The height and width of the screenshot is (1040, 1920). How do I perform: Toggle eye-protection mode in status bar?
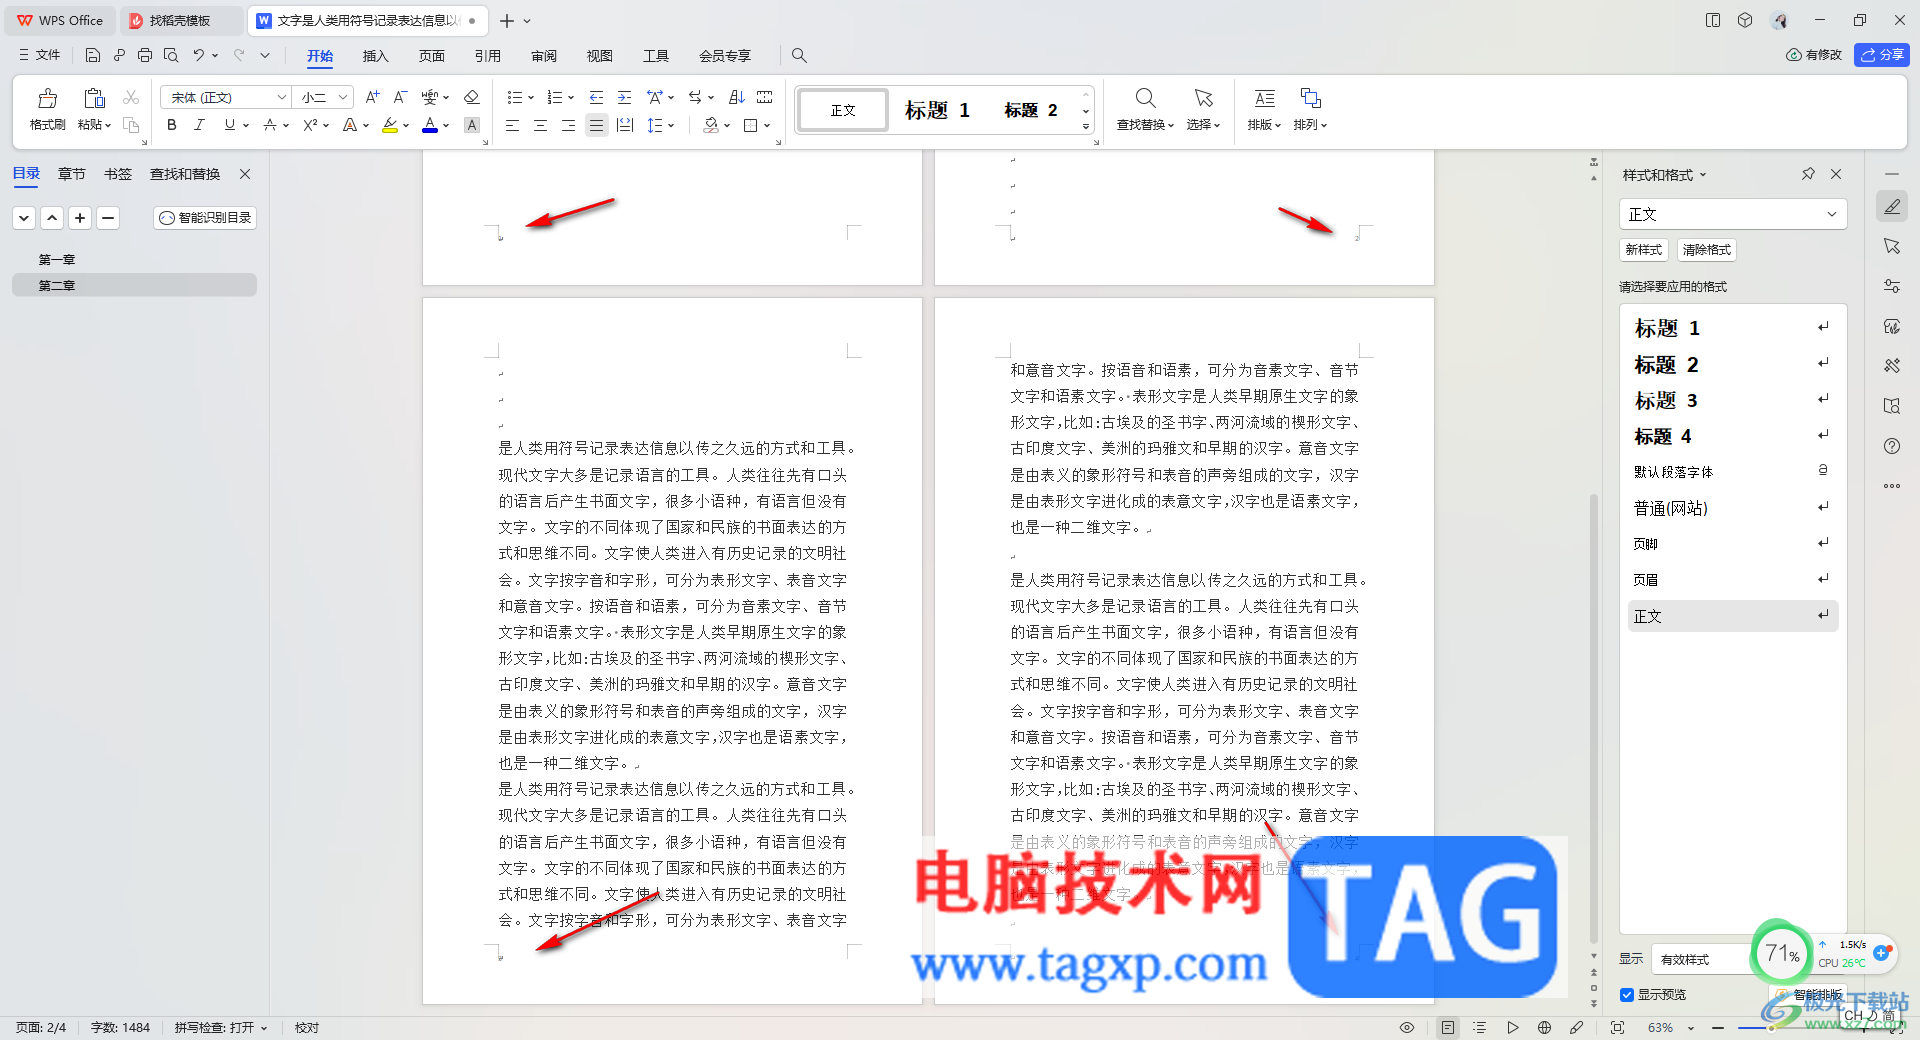click(1407, 1027)
